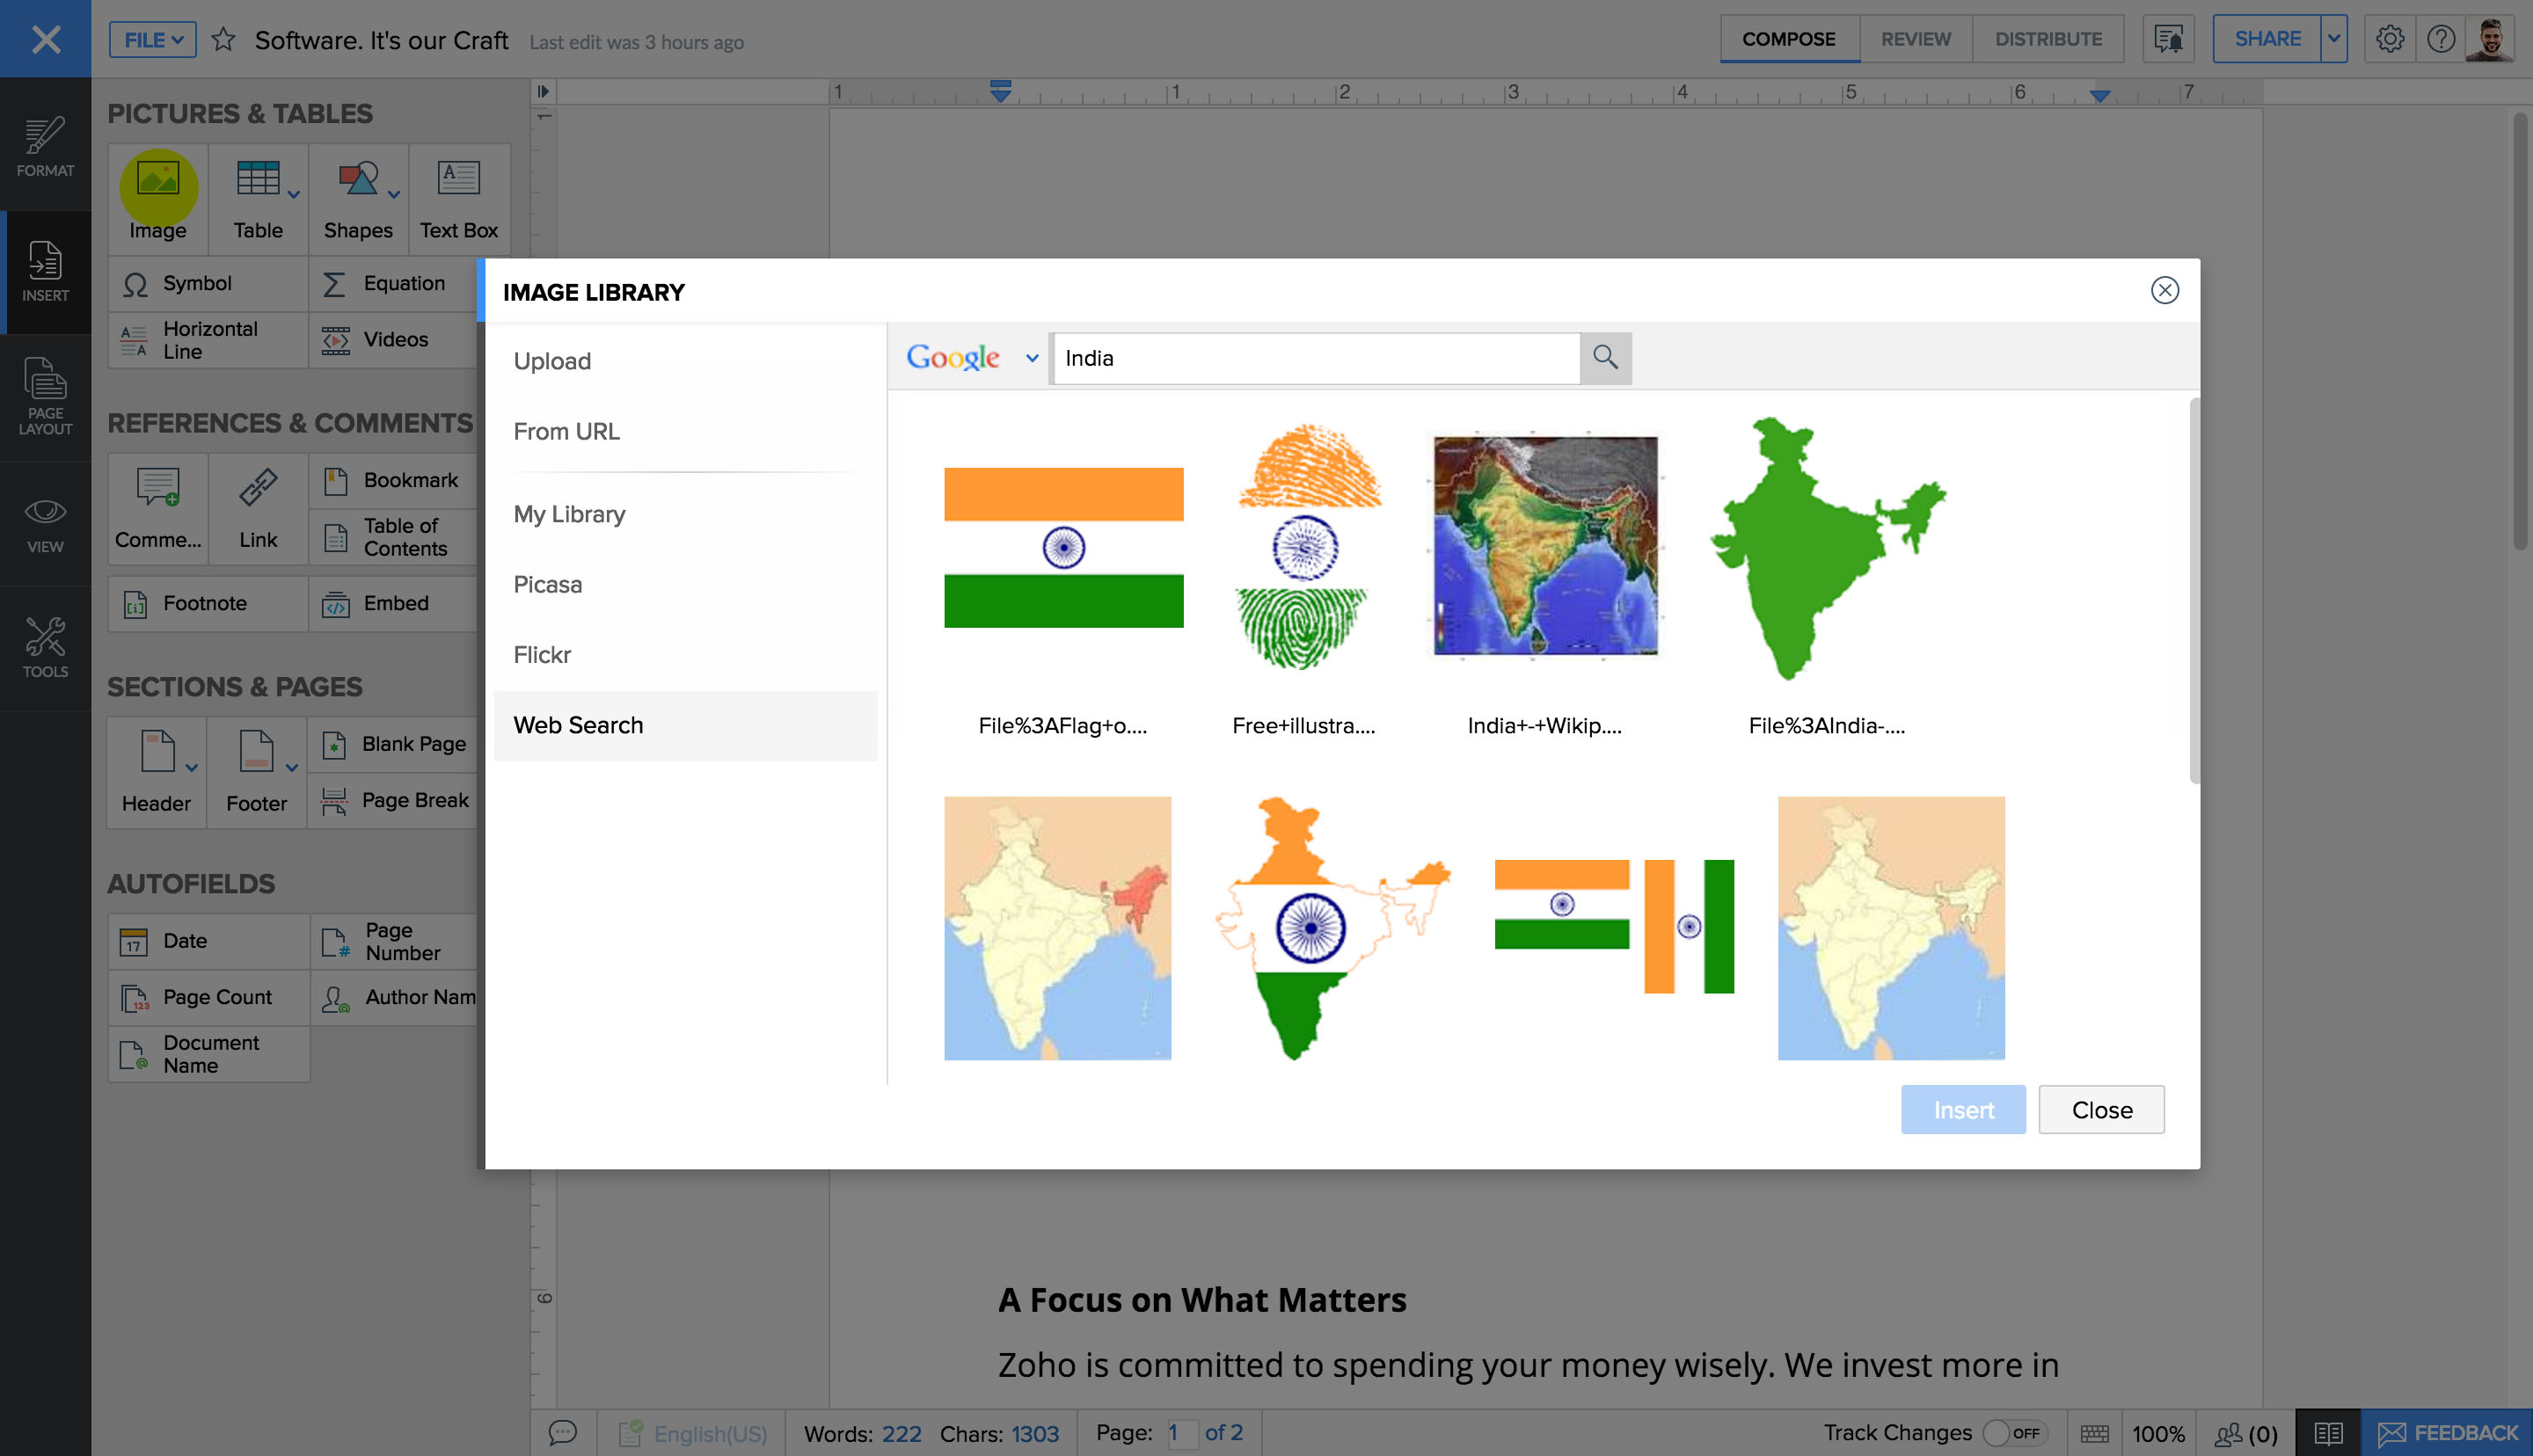Star this document as favorite
The height and width of the screenshot is (1456, 2533).
click(224, 40)
